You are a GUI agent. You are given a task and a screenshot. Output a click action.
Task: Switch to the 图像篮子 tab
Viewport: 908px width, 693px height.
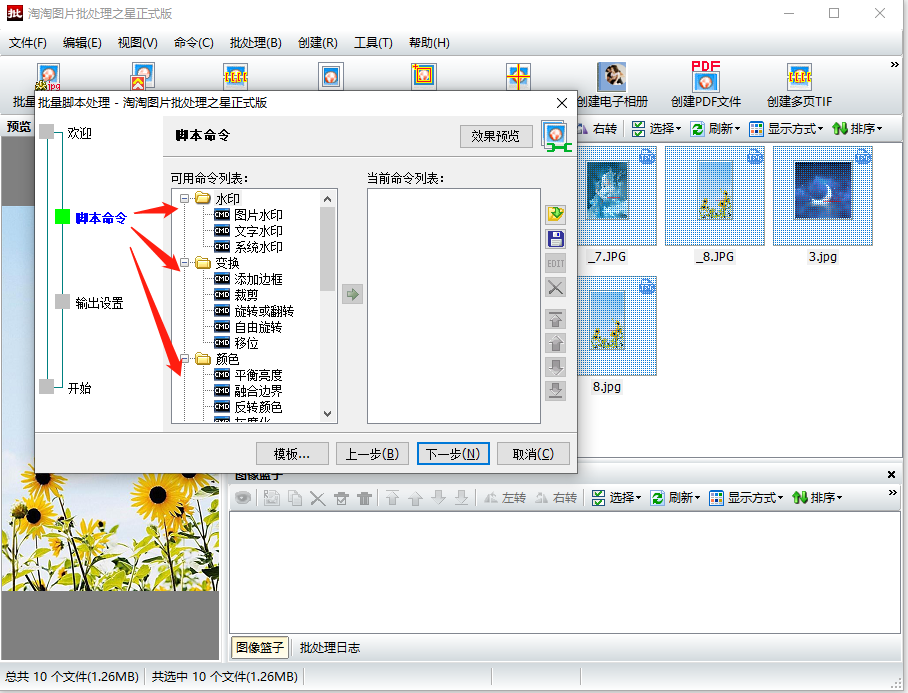coord(260,648)
